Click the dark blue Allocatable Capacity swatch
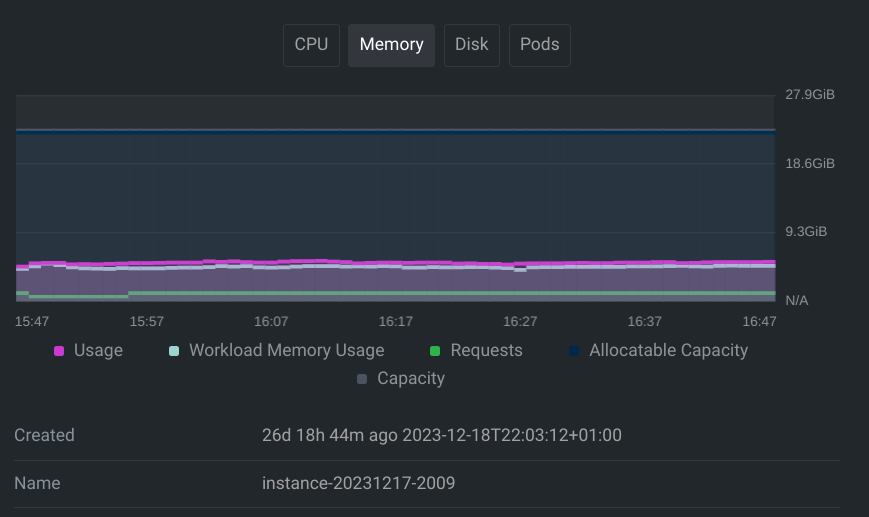This screenshot has height=517, width=869. (574, 351)
